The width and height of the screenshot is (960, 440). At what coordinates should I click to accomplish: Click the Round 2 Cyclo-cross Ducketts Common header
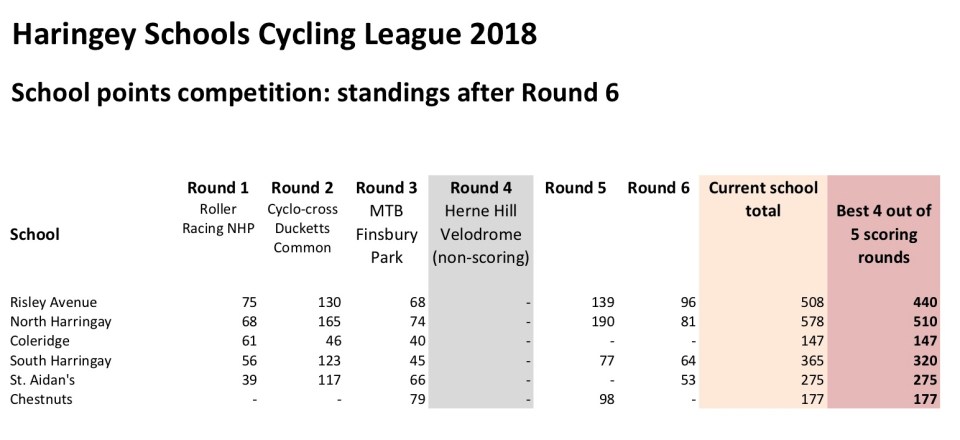[x=302, y=218]
